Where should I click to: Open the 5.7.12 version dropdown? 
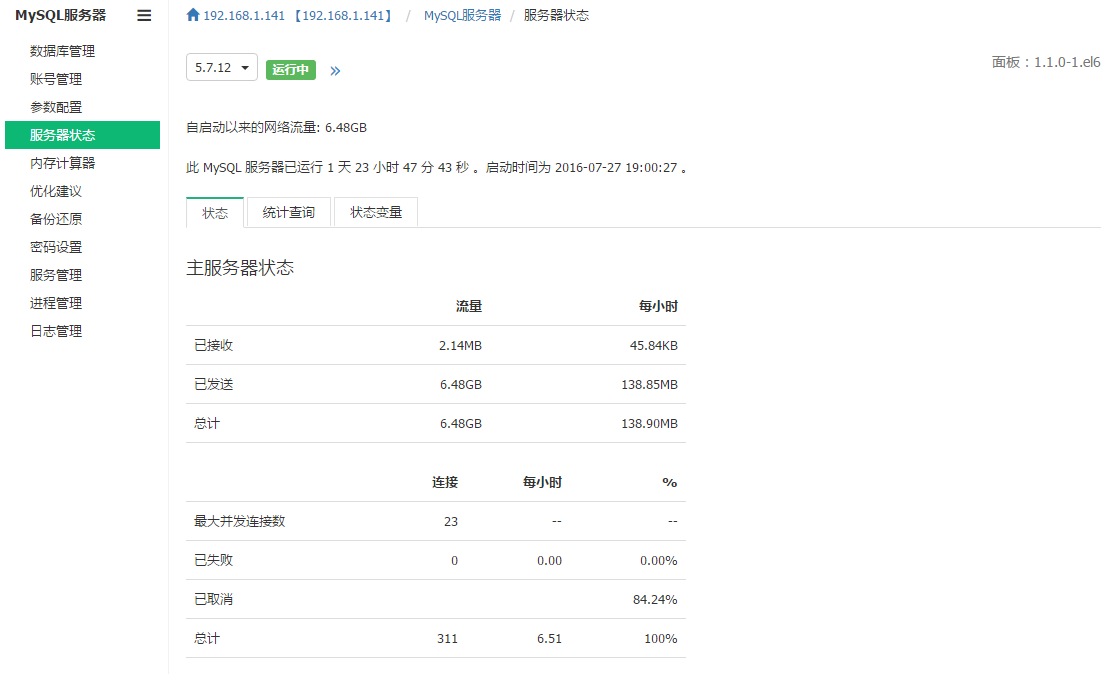click(221, 67)
